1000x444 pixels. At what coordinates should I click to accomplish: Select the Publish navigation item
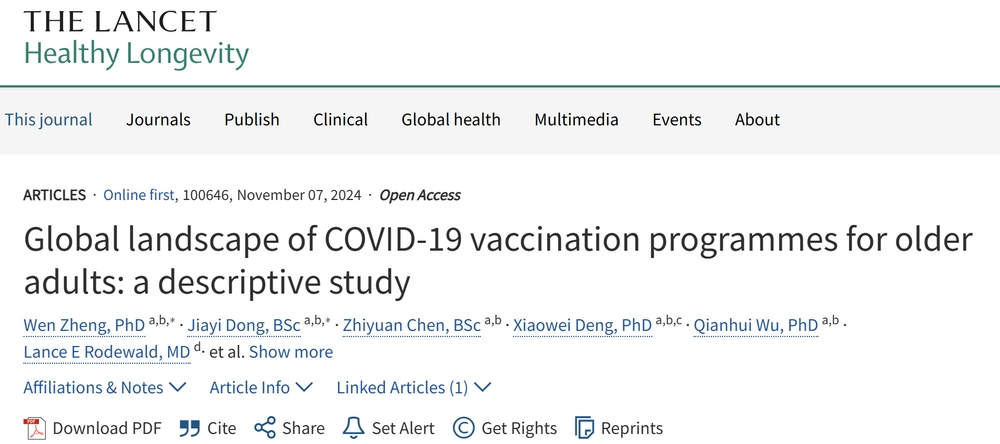(x=252, y=120)
